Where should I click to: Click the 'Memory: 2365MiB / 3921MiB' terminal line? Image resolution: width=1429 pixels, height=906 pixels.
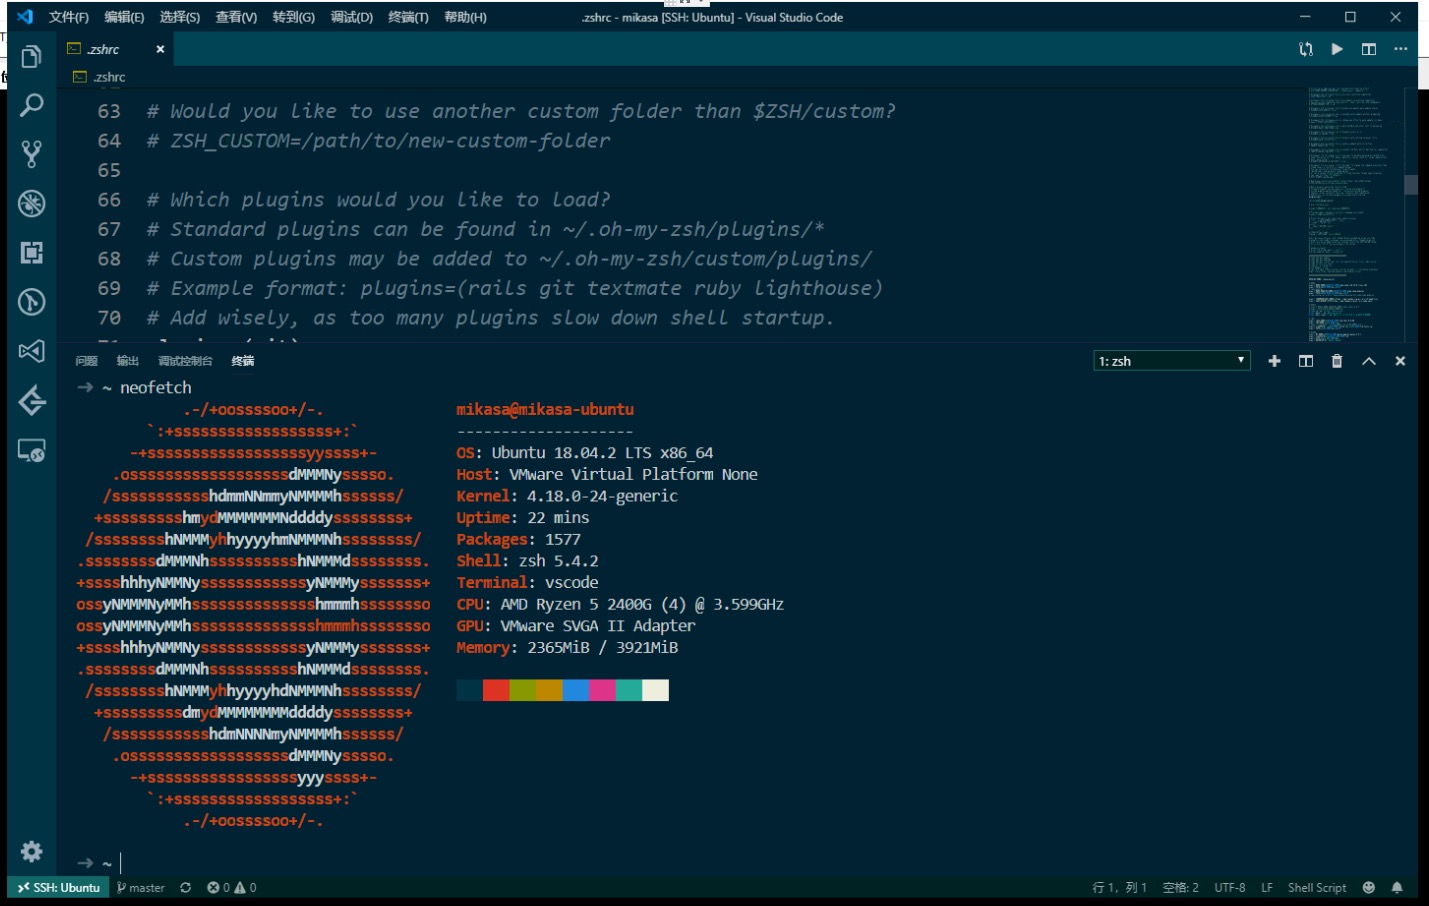tap(567, 648)
